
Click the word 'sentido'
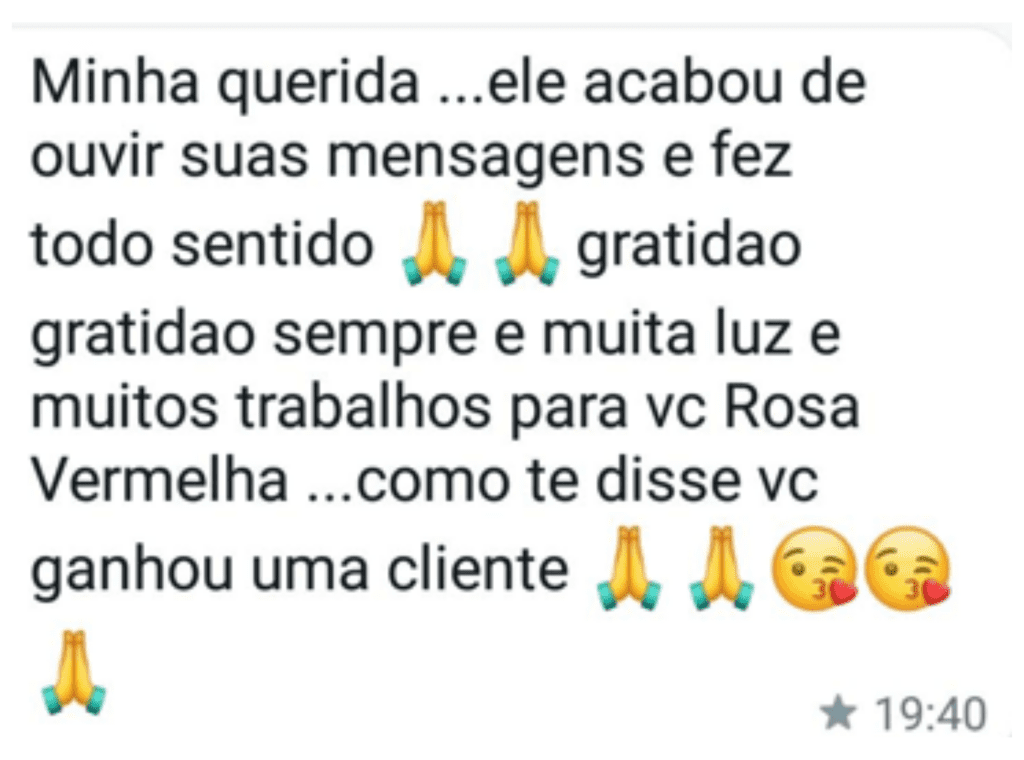(272, 245)
